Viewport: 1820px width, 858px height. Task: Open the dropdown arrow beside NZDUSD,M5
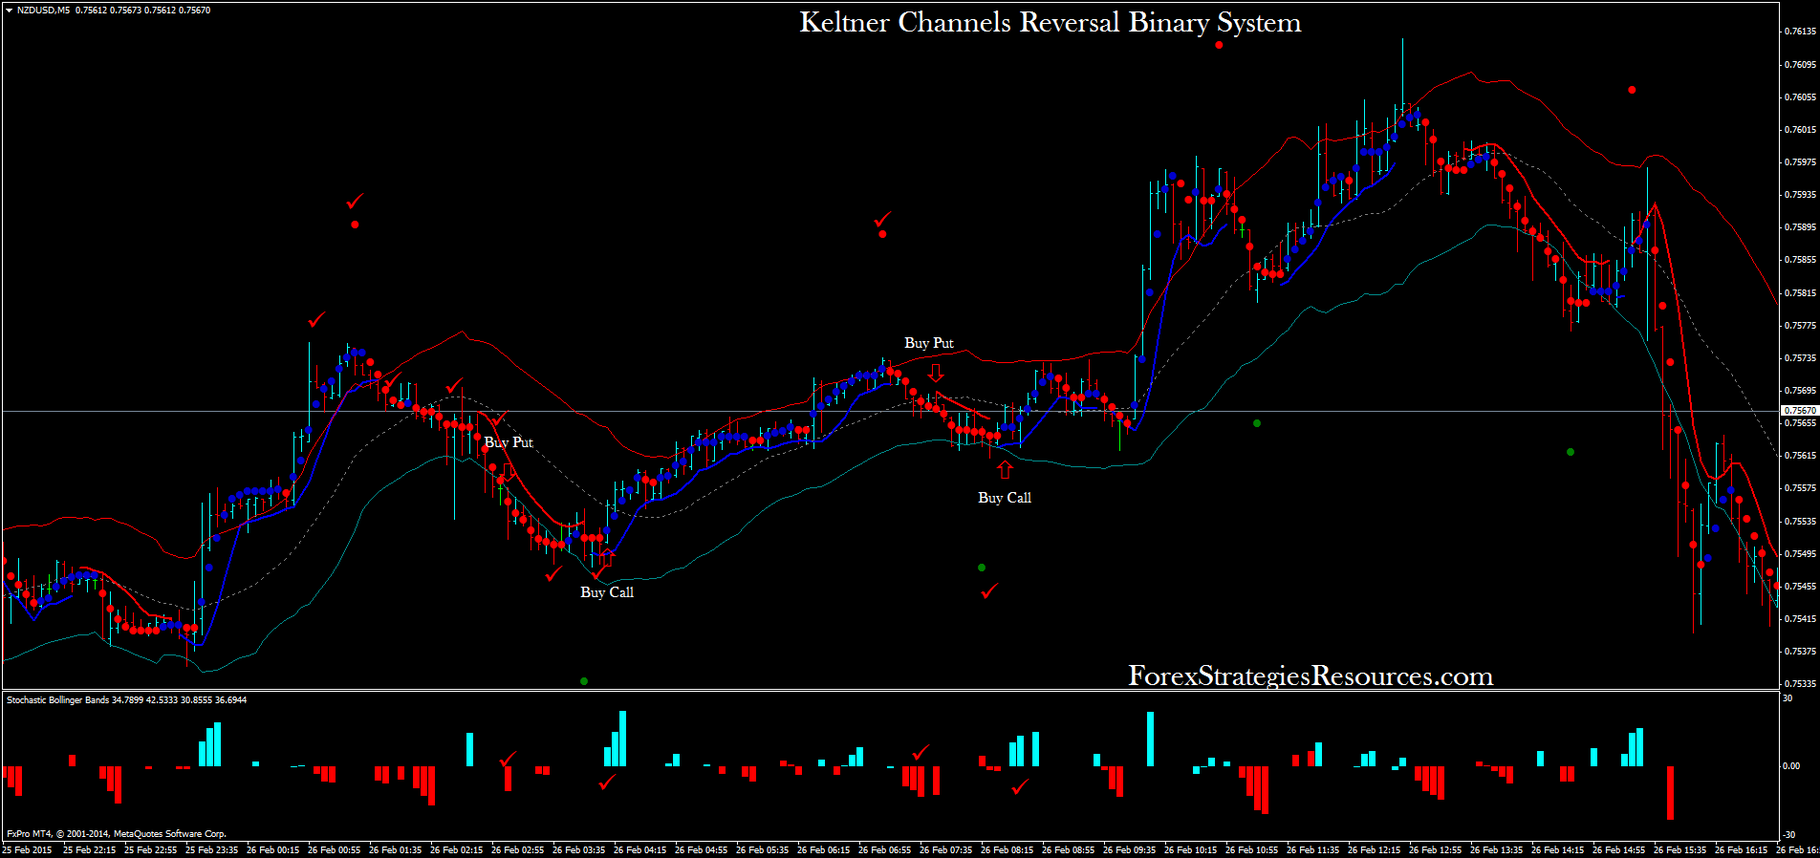9,10
